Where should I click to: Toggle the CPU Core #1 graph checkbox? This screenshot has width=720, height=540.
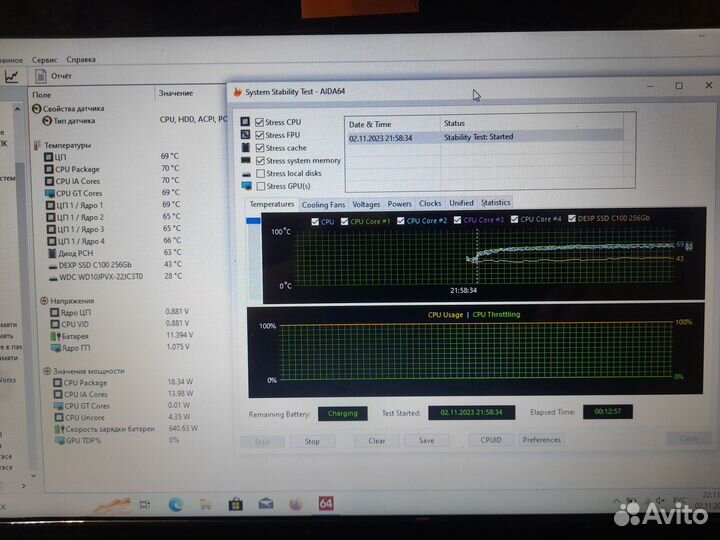click(x=344, y=221)
